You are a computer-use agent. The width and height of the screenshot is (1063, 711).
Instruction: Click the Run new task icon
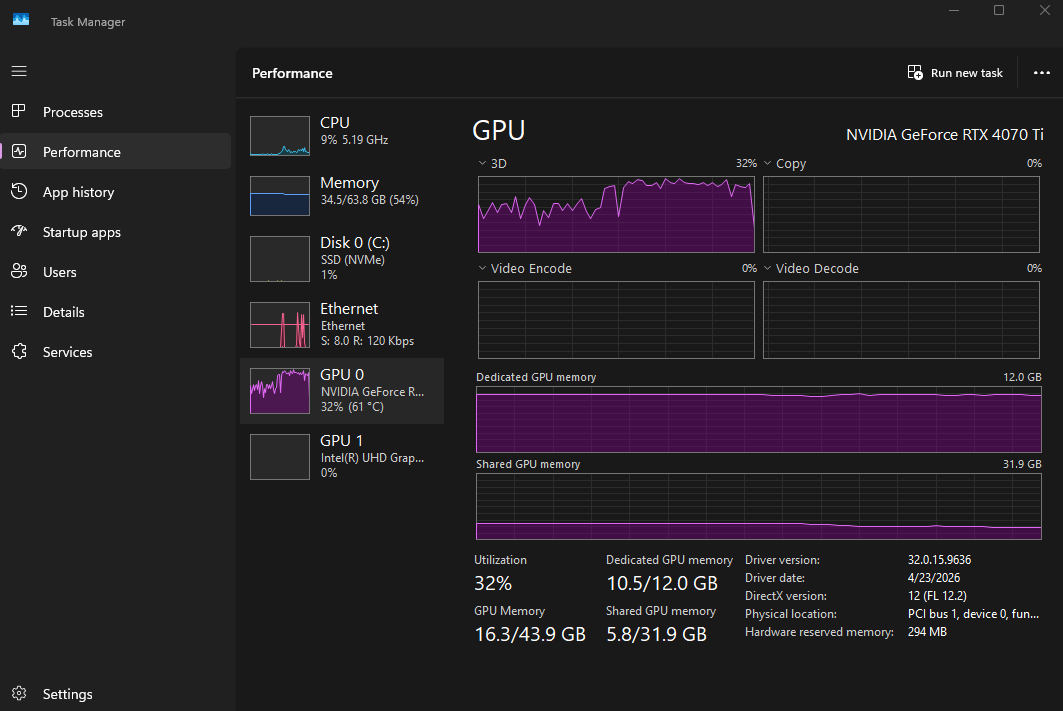pos(915,73)
